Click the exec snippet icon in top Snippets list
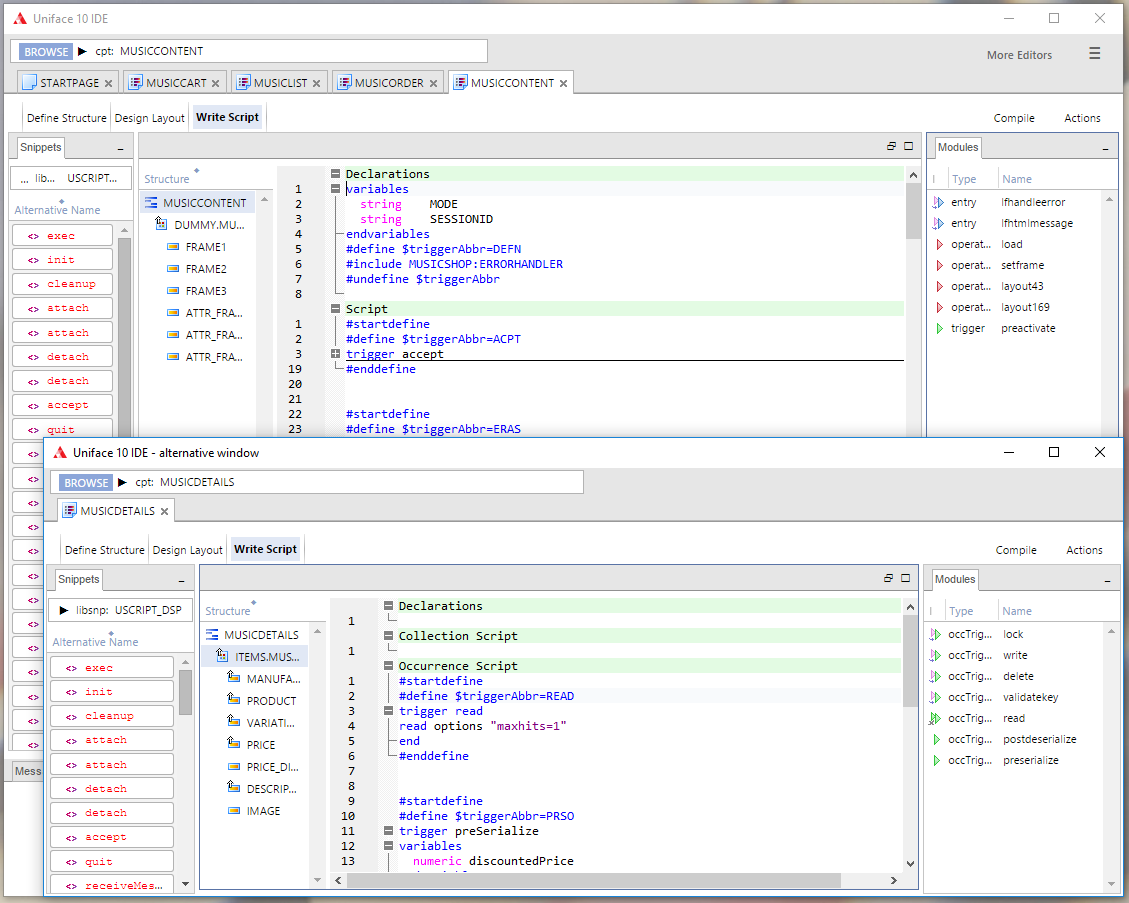Image resolution: width=1129 pixels, height=903 pixels. click(x=33, y=236)
